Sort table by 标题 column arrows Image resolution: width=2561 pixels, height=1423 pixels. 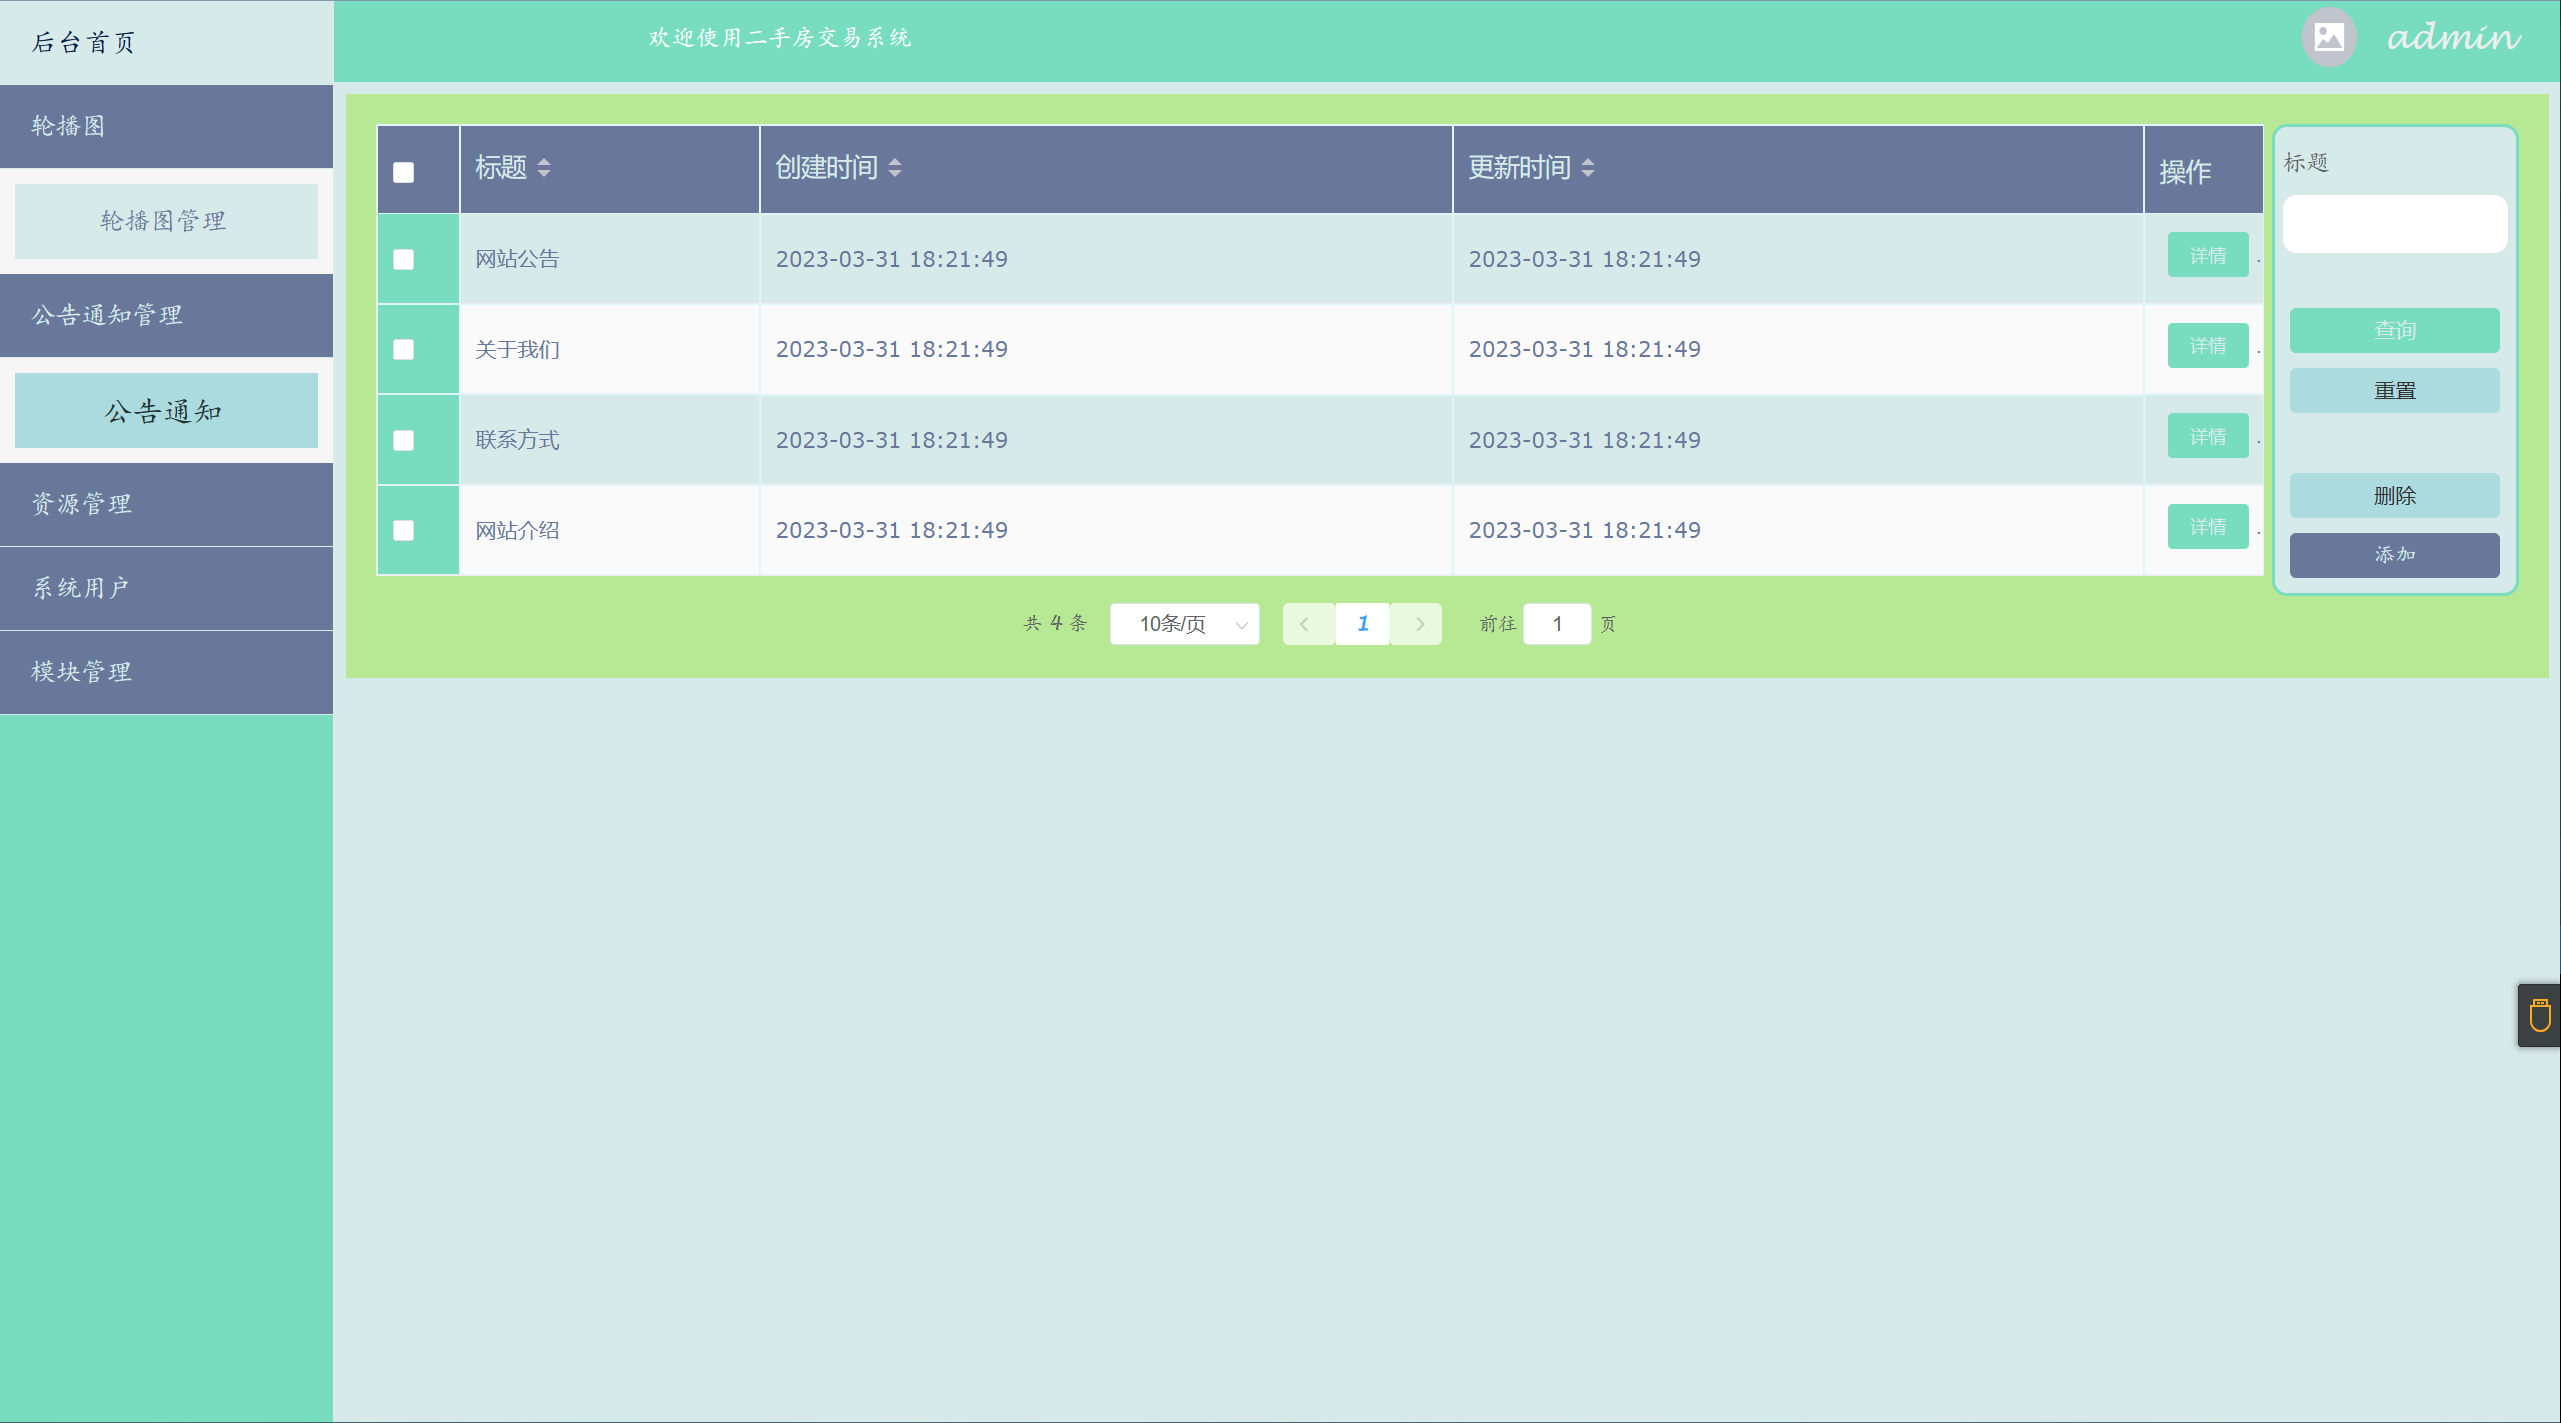[x=544, y=168]
